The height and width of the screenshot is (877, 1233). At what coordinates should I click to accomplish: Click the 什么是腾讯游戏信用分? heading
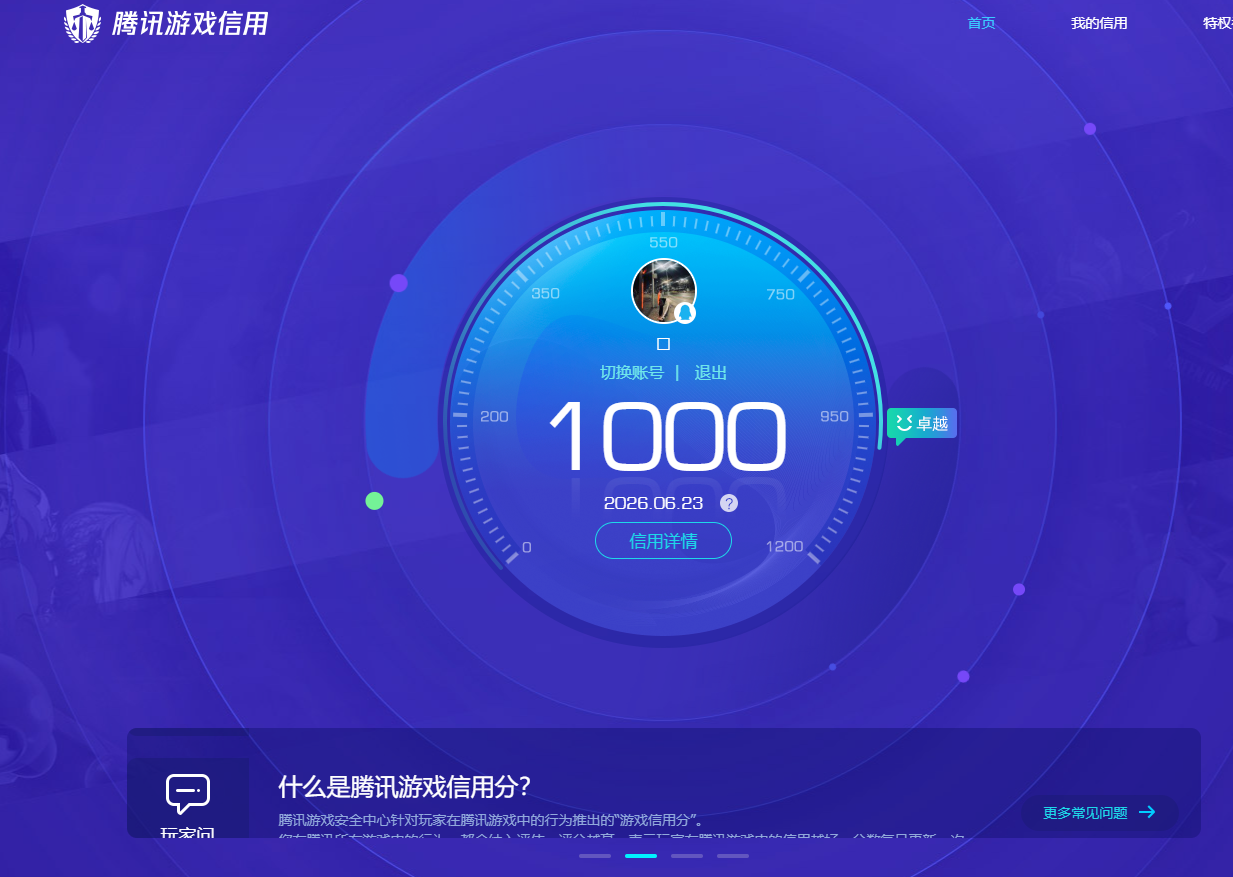404,786
